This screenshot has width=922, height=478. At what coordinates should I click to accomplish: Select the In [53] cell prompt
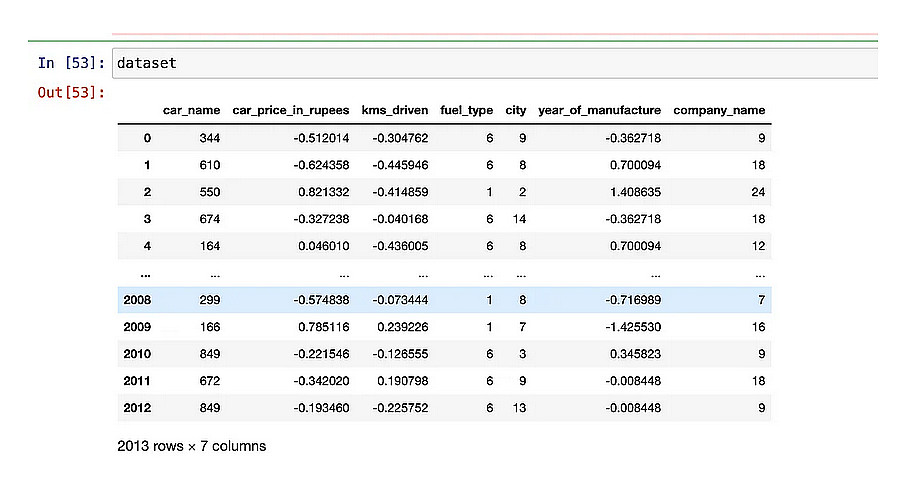point(70,63)
